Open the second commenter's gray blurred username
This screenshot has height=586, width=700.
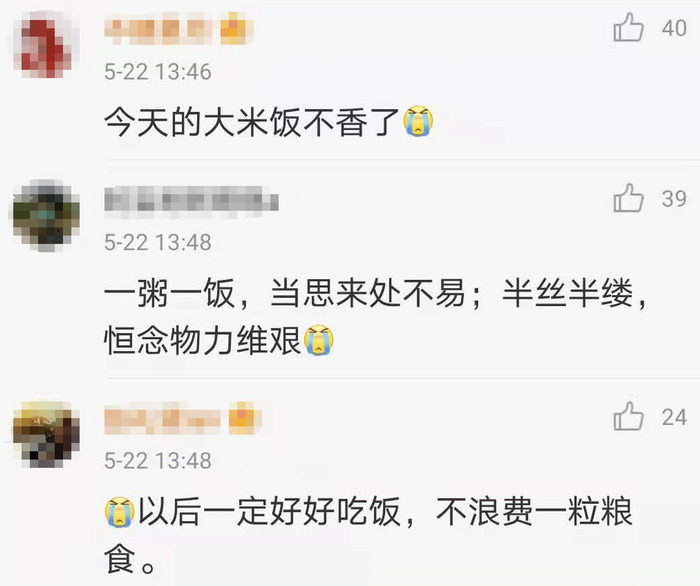click(192, 199)
